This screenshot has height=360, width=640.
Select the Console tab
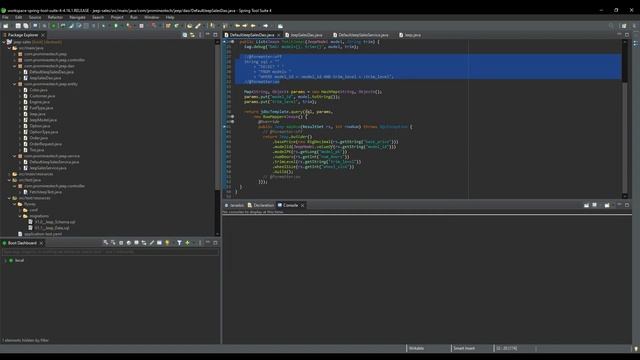click(290, 205)
